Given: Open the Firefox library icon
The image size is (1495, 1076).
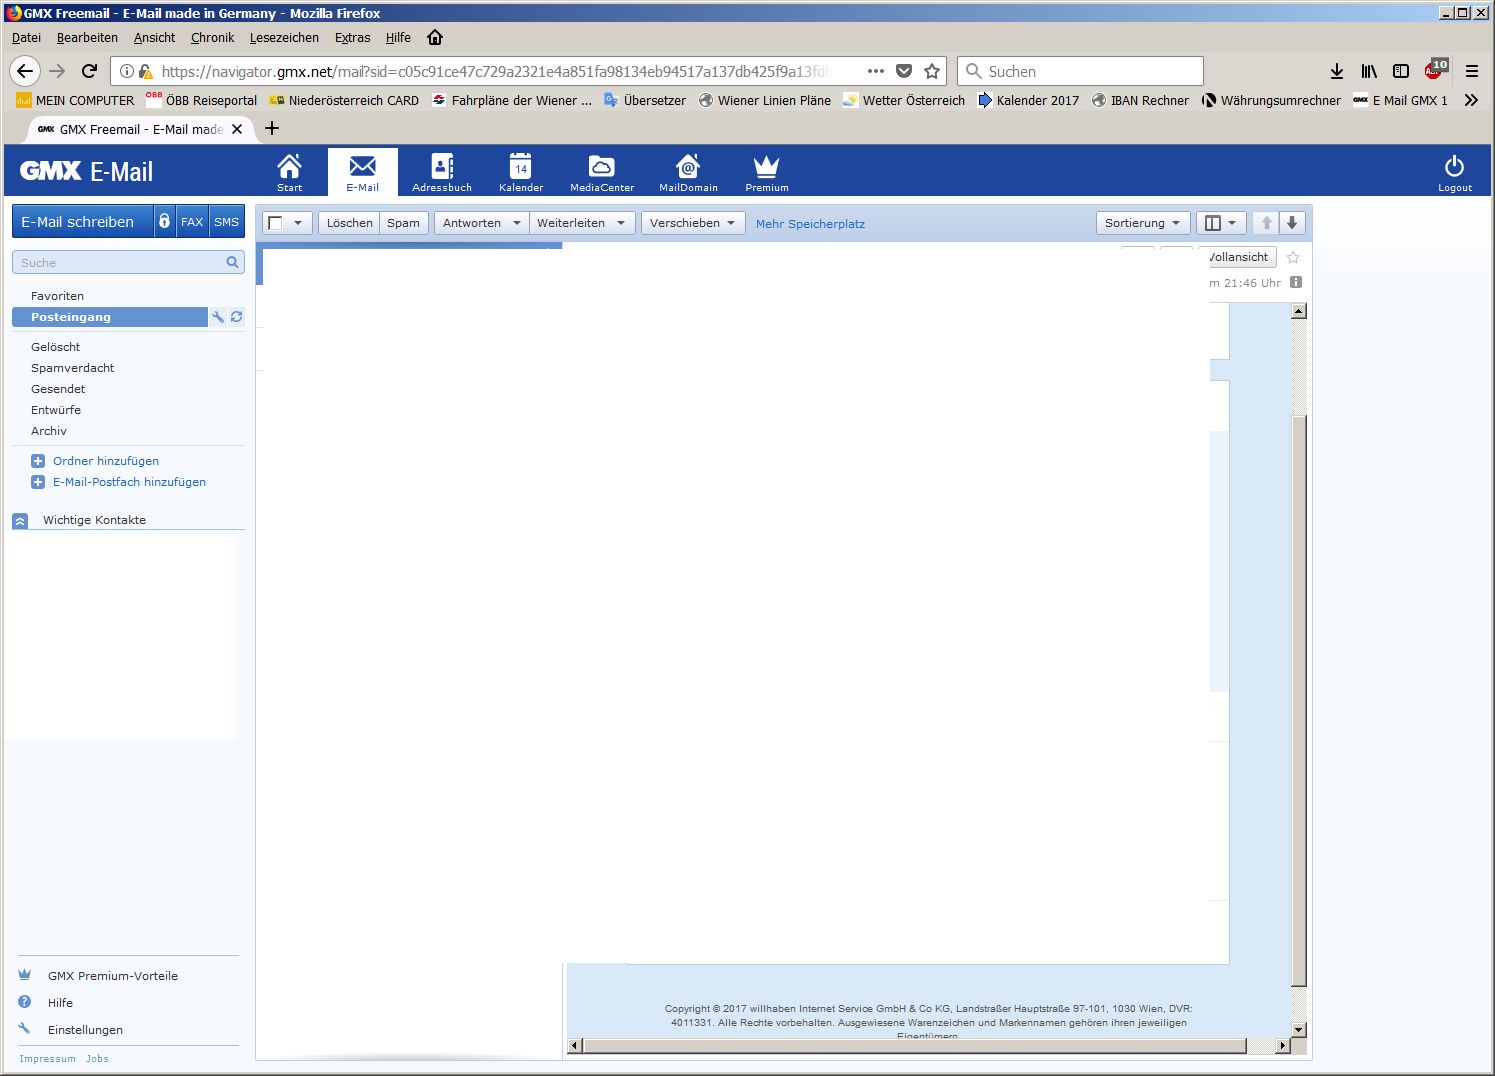Looking at the screenshot, I should (1369, 71).
